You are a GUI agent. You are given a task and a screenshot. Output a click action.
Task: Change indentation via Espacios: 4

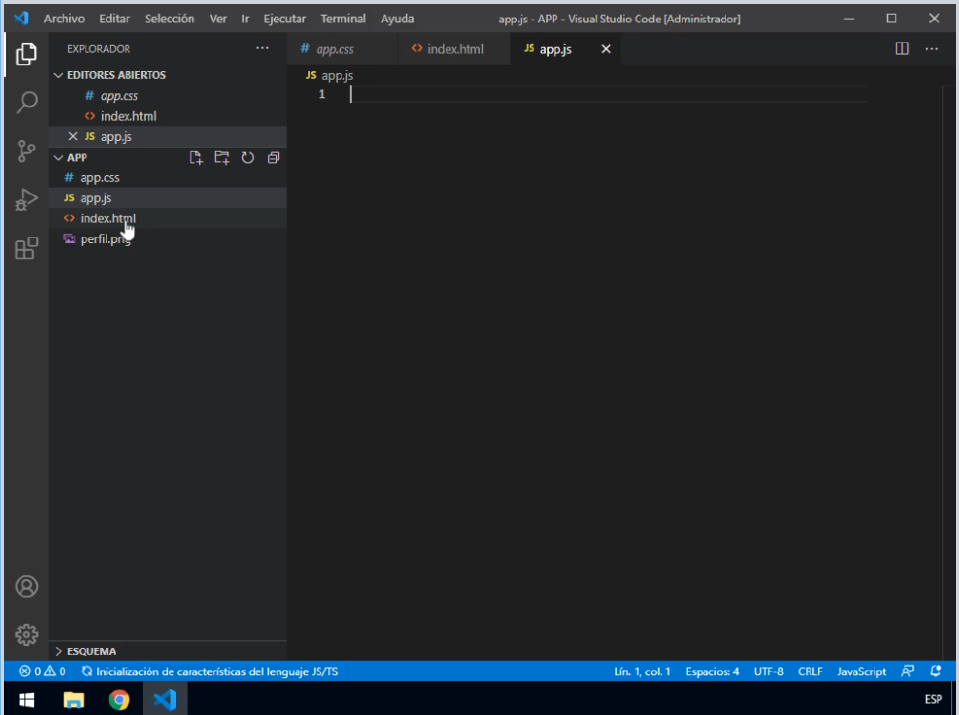pos(712,671)
